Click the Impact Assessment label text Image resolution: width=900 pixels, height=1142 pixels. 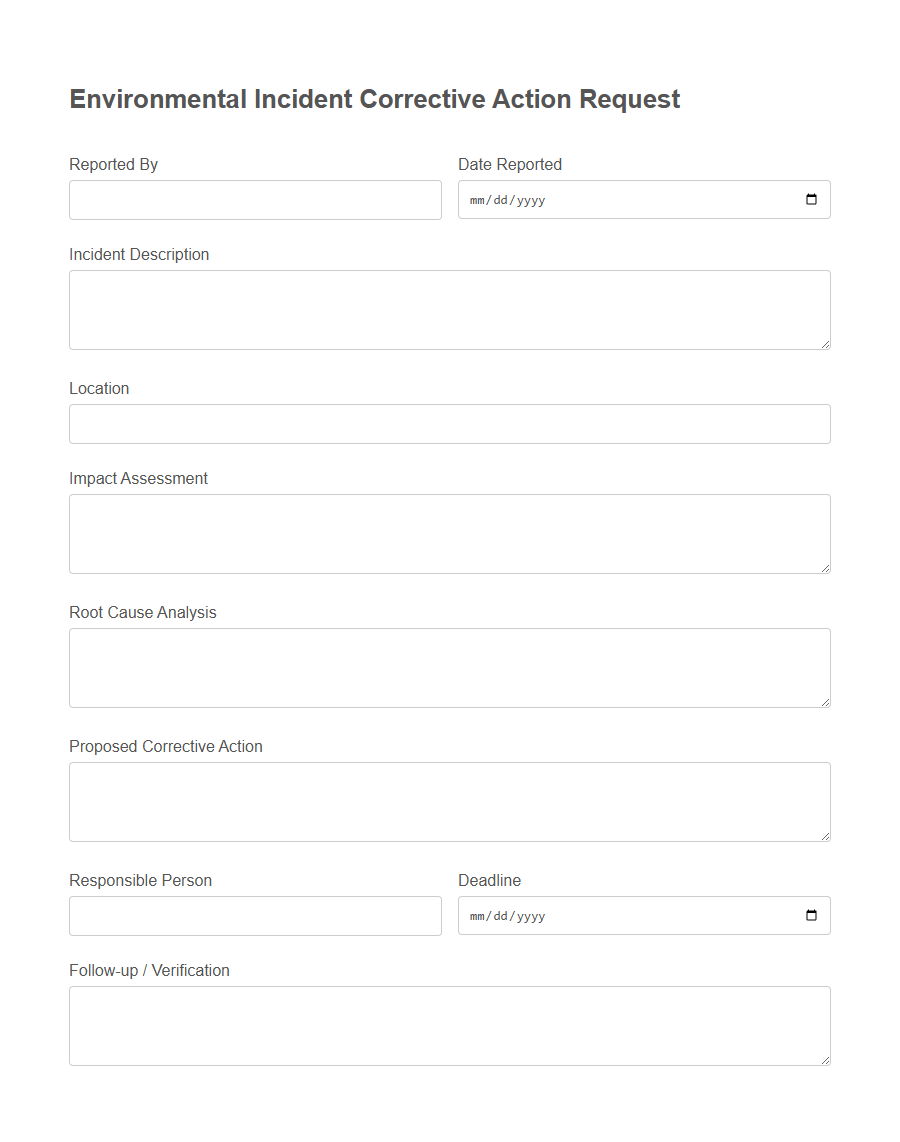pos(138,478)
